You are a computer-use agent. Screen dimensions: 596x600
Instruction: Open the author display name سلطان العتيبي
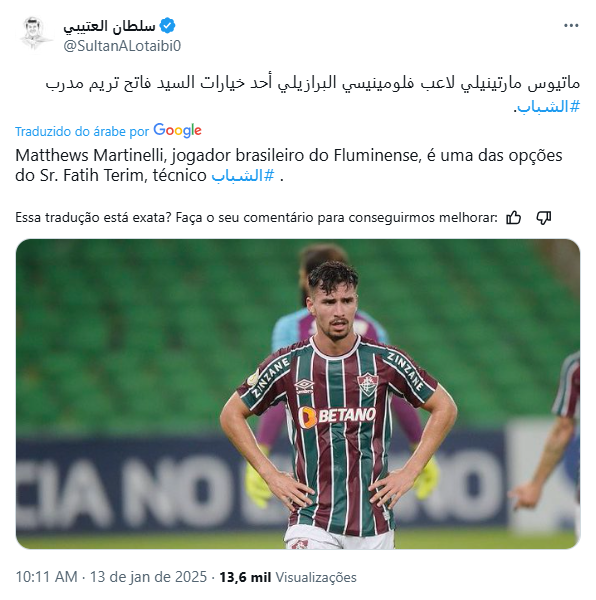[x=109, y=26]
